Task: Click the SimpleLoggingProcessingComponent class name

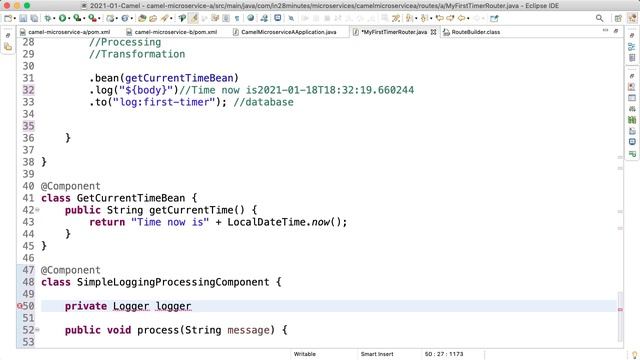Action: 173,282
